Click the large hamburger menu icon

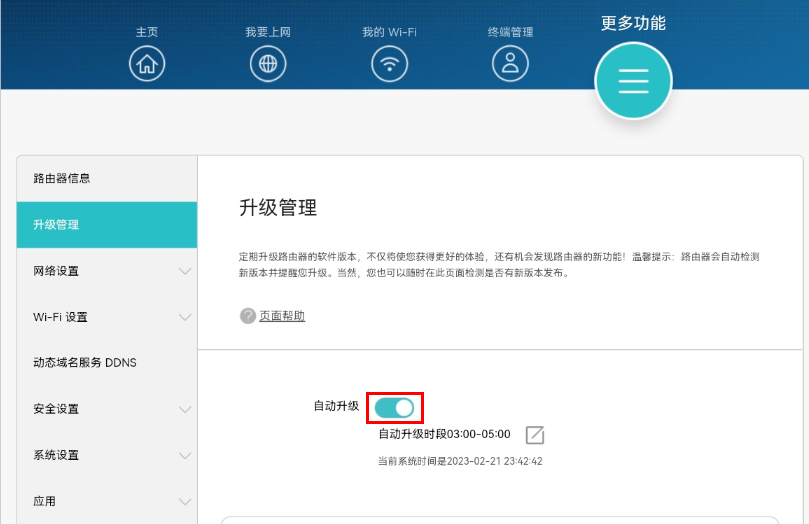click(x=633, y=82)
